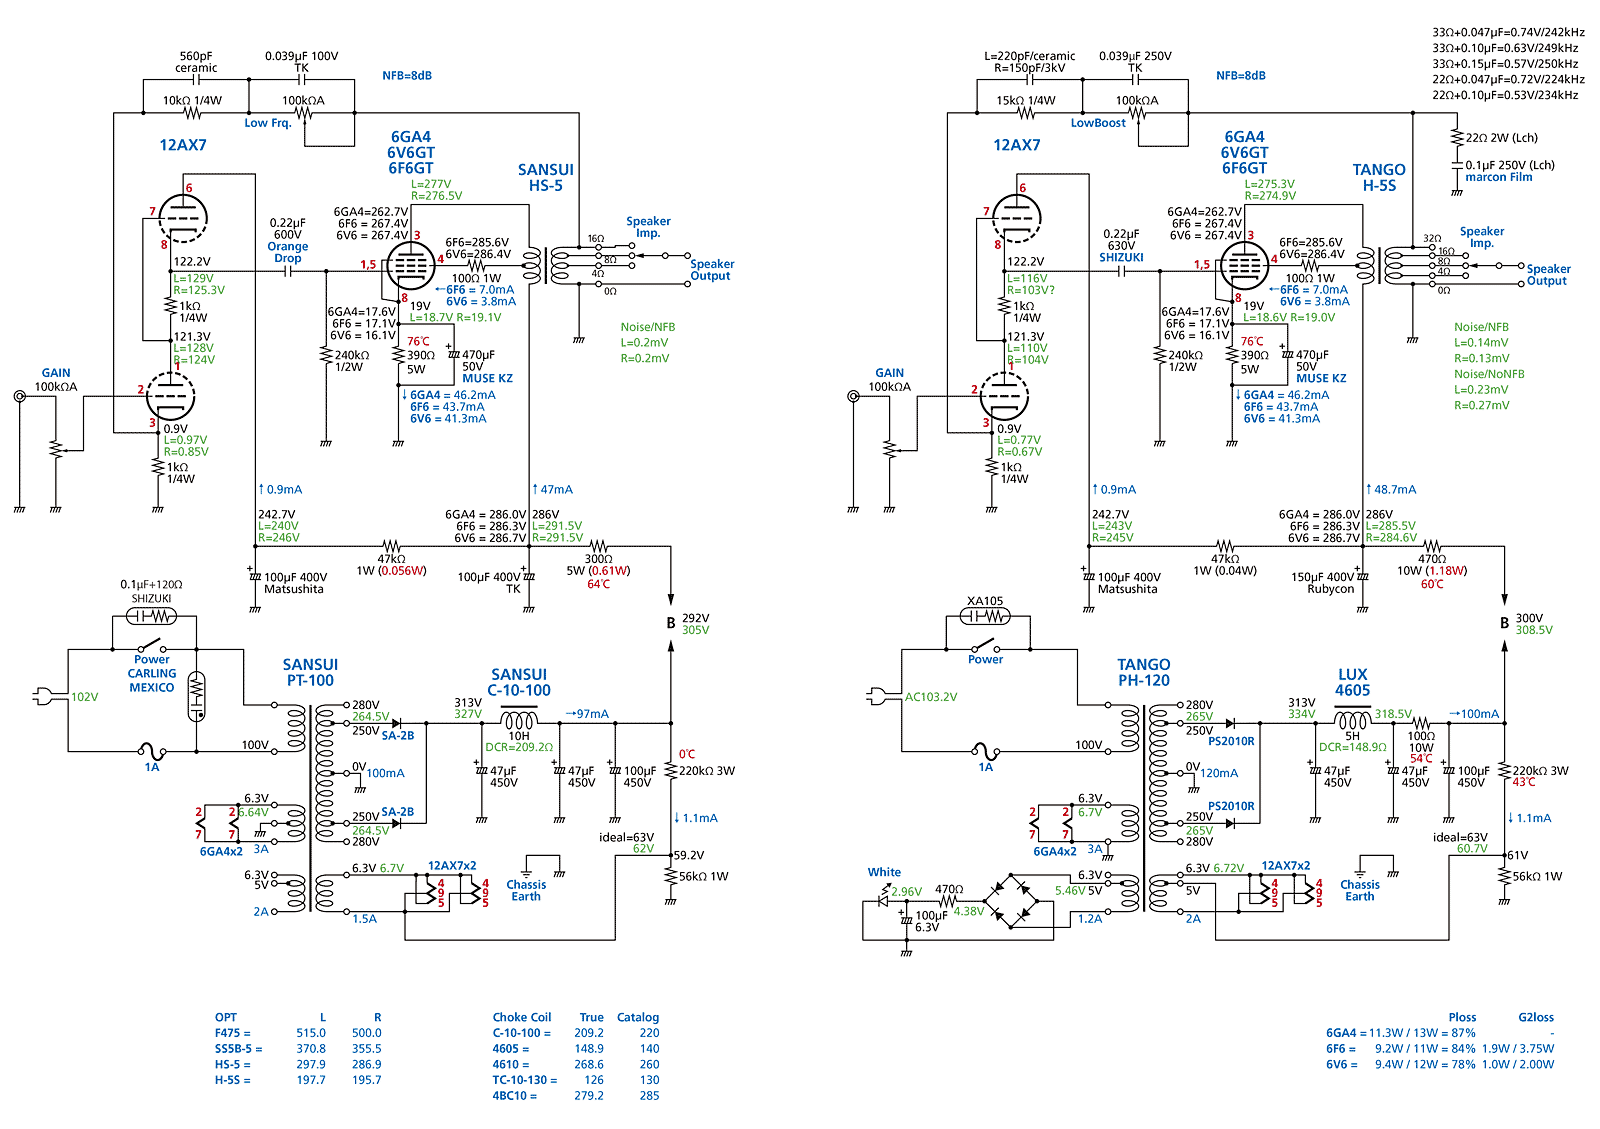
Task: Click the 'DCR=209.2Ω' choke value
Action: tap(519, 748)
